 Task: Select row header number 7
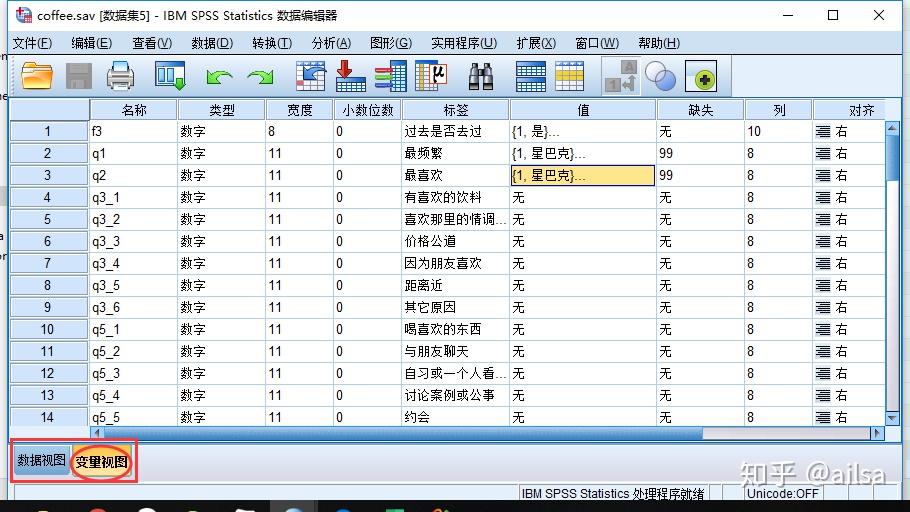click(x=49, y=264)
